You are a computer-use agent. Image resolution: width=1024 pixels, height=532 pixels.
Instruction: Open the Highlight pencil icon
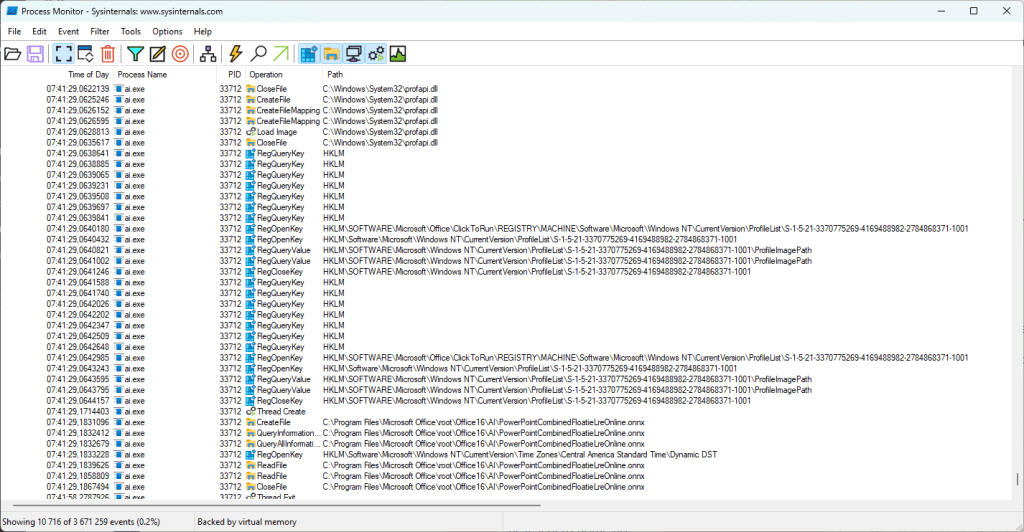coord(158,53)
